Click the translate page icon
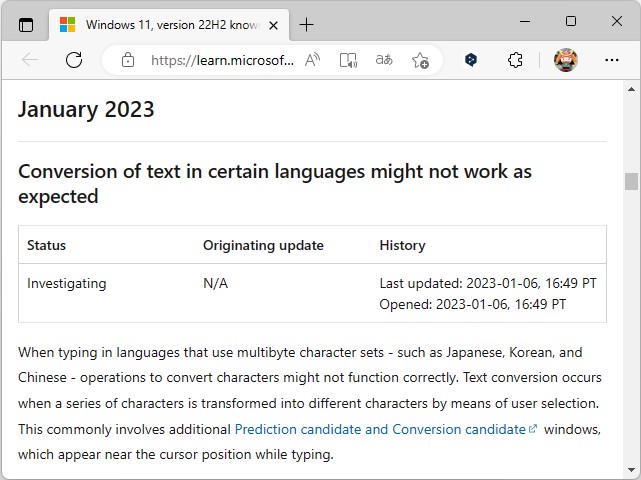 [384, 60]
